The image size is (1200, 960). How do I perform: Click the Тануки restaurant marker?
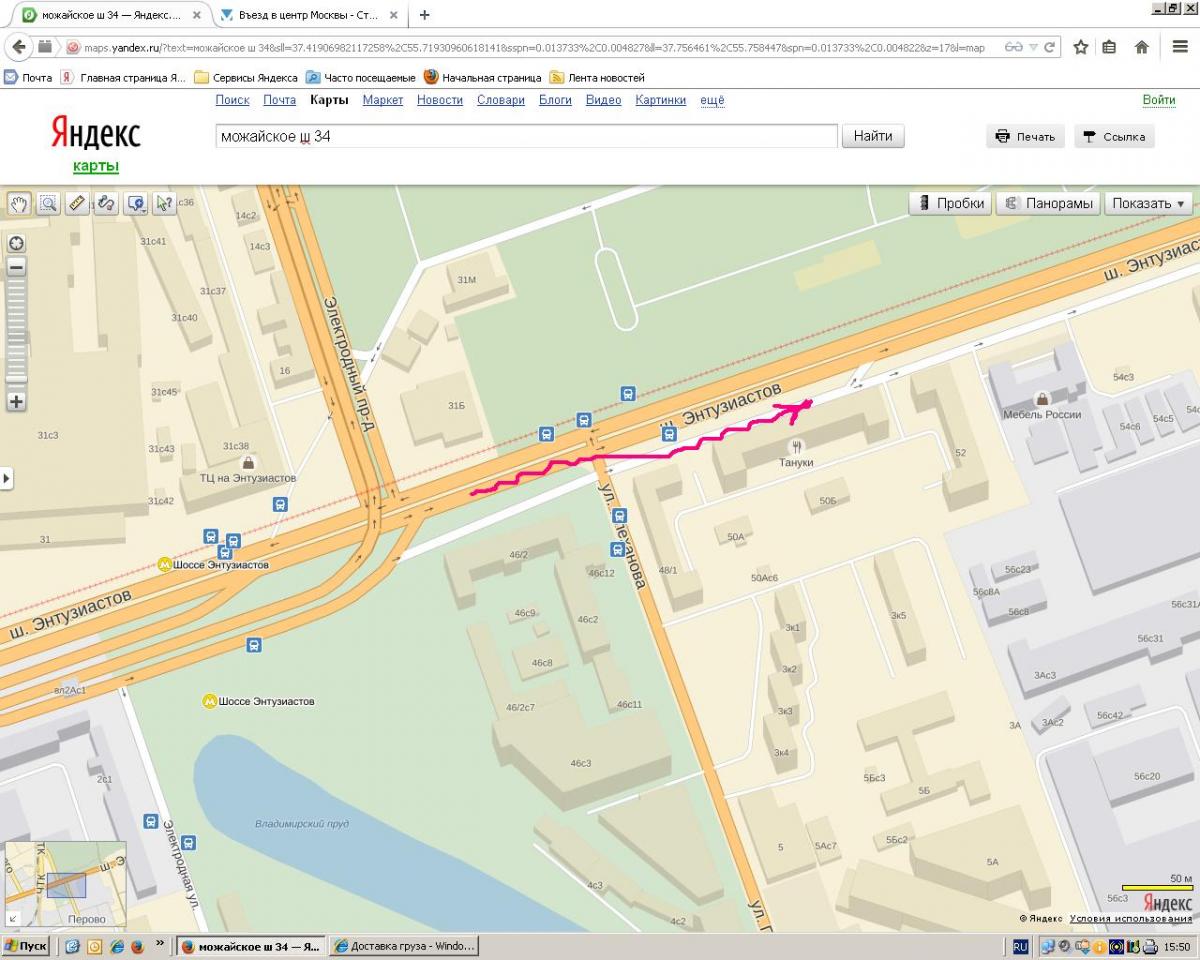coord(797,446)
